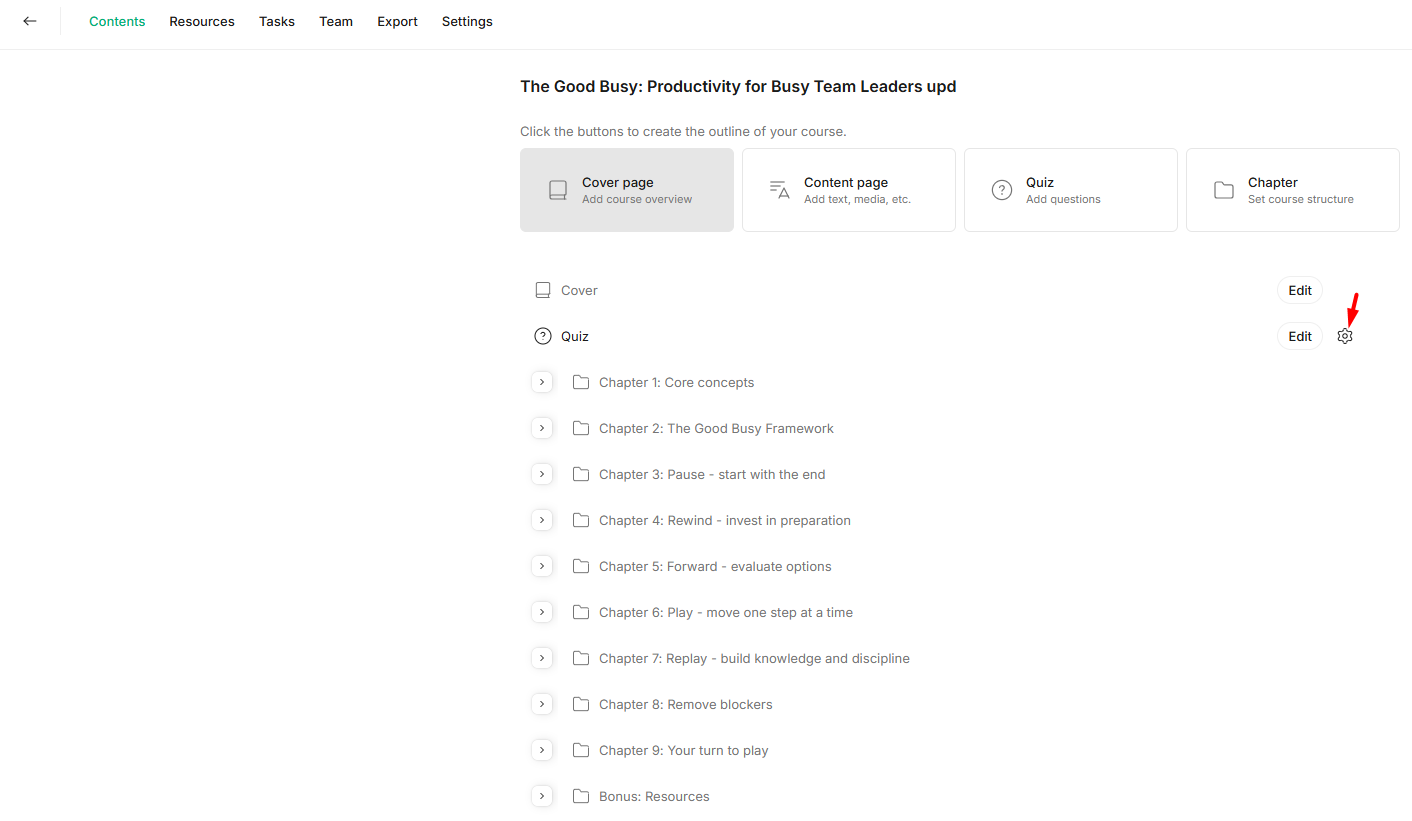Add a new Chapter to course
Viewport: 1412px width, 821px height.
tap(1292, 190)
